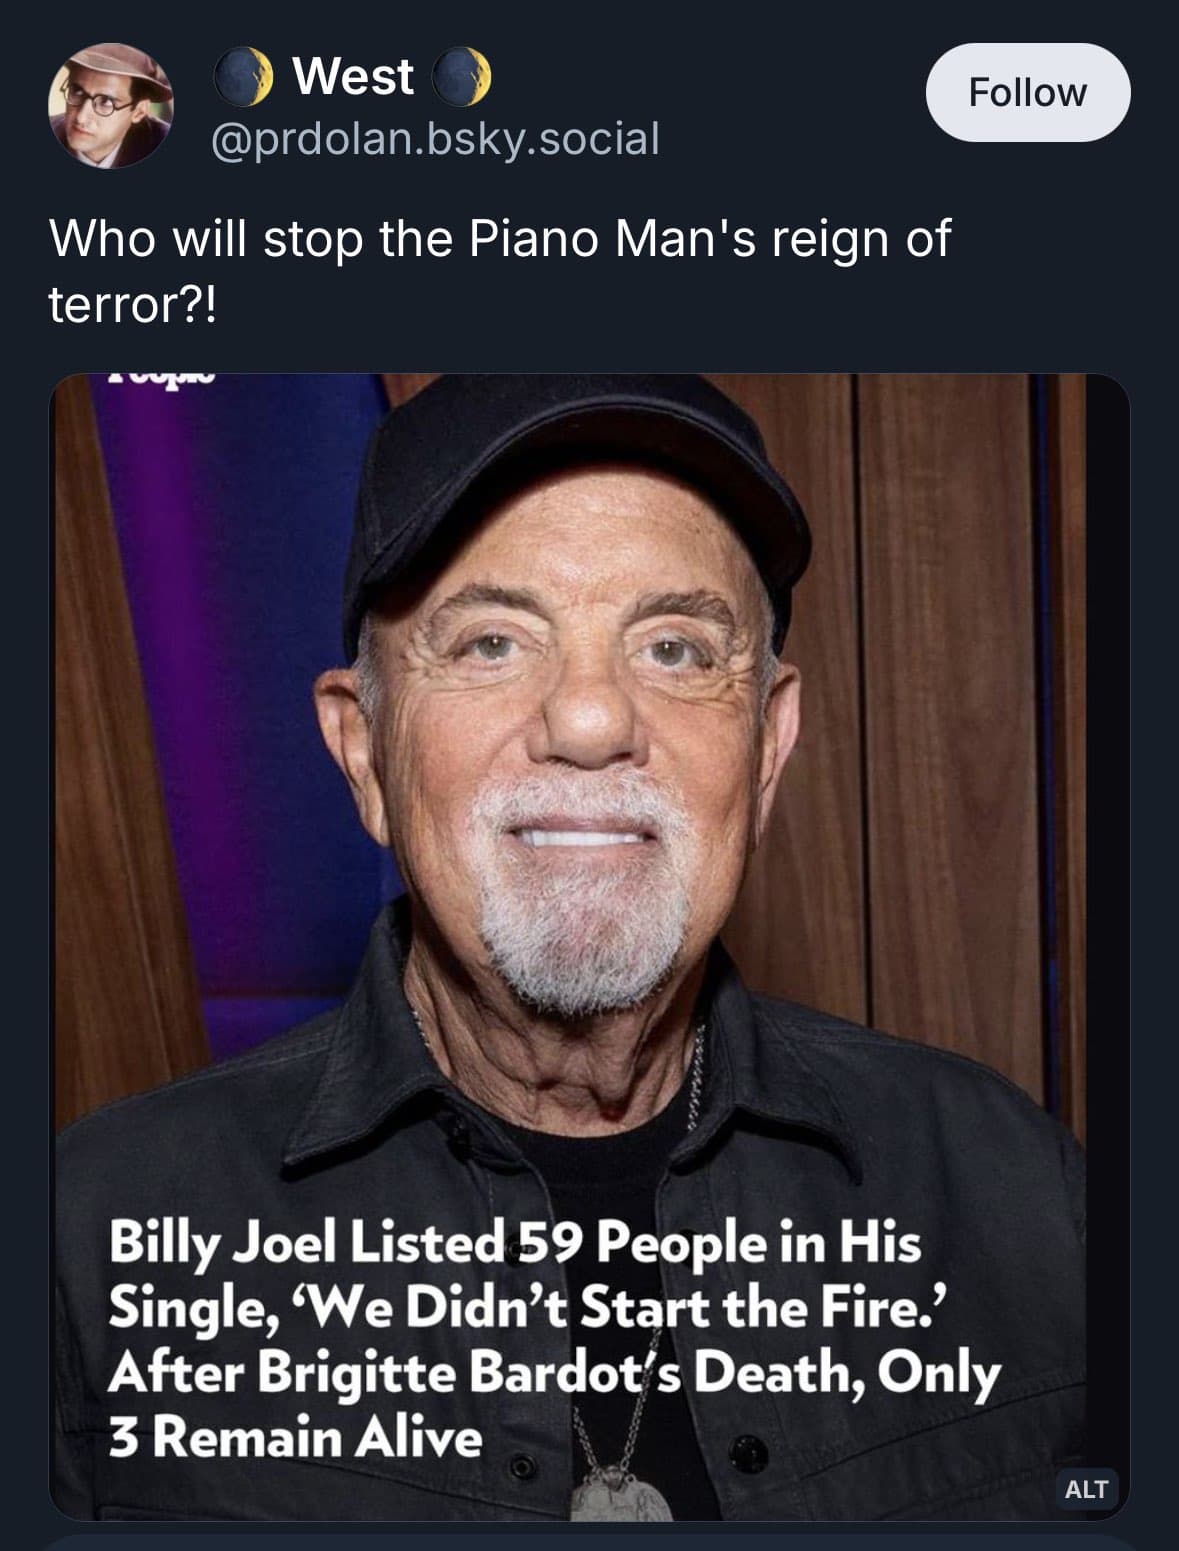Click the pendant on the man's necklace
This screenshot has height=1551, width=1179.
[x=620, y=1497]
